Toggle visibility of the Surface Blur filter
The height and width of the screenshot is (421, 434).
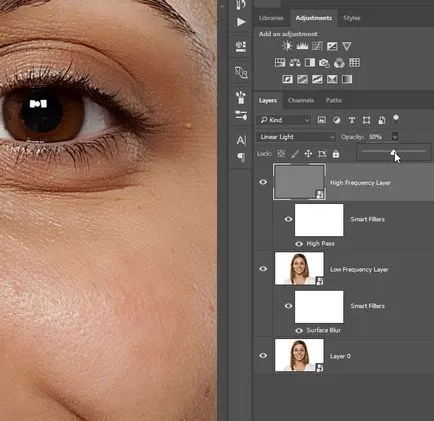click(x=299, y=331)
